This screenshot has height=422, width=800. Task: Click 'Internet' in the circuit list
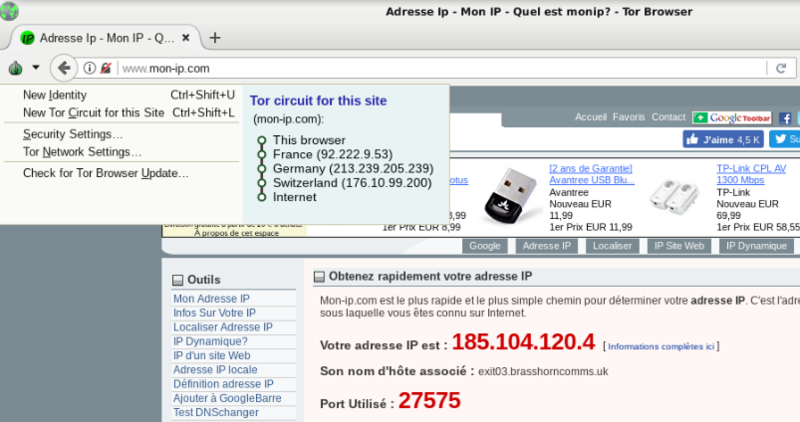294,197
